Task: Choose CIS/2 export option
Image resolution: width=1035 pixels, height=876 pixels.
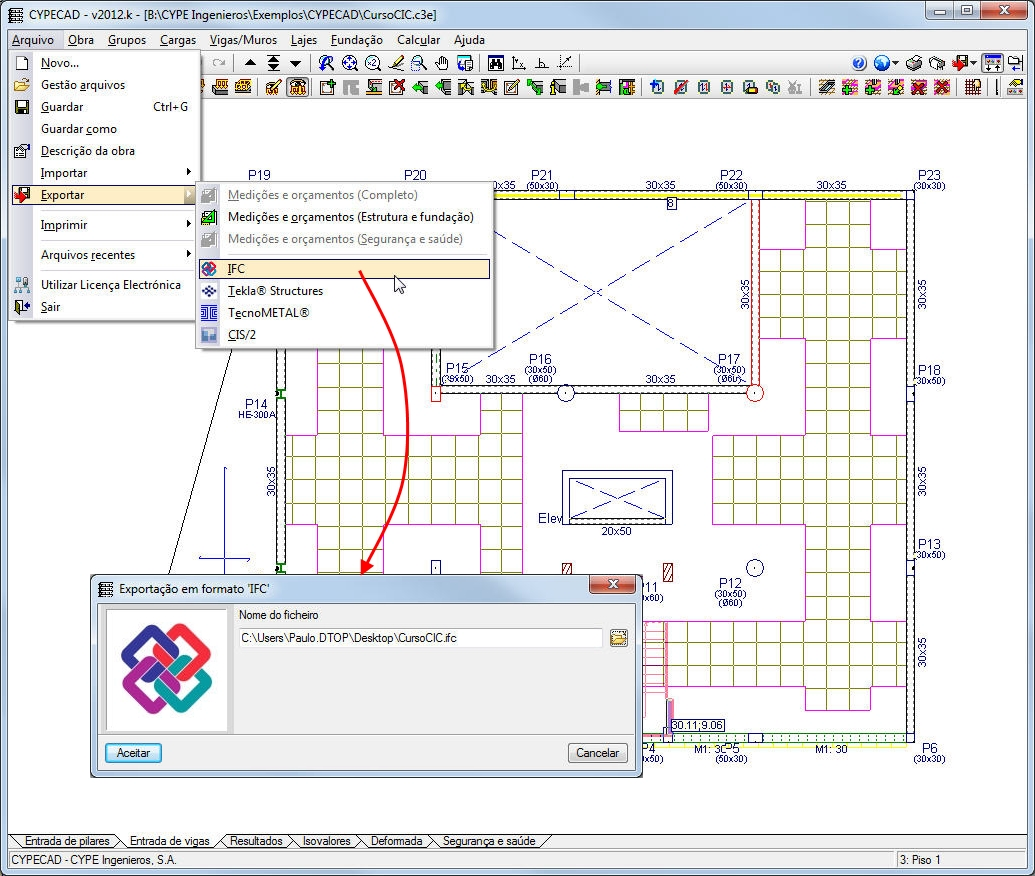Action: [344, 334]
